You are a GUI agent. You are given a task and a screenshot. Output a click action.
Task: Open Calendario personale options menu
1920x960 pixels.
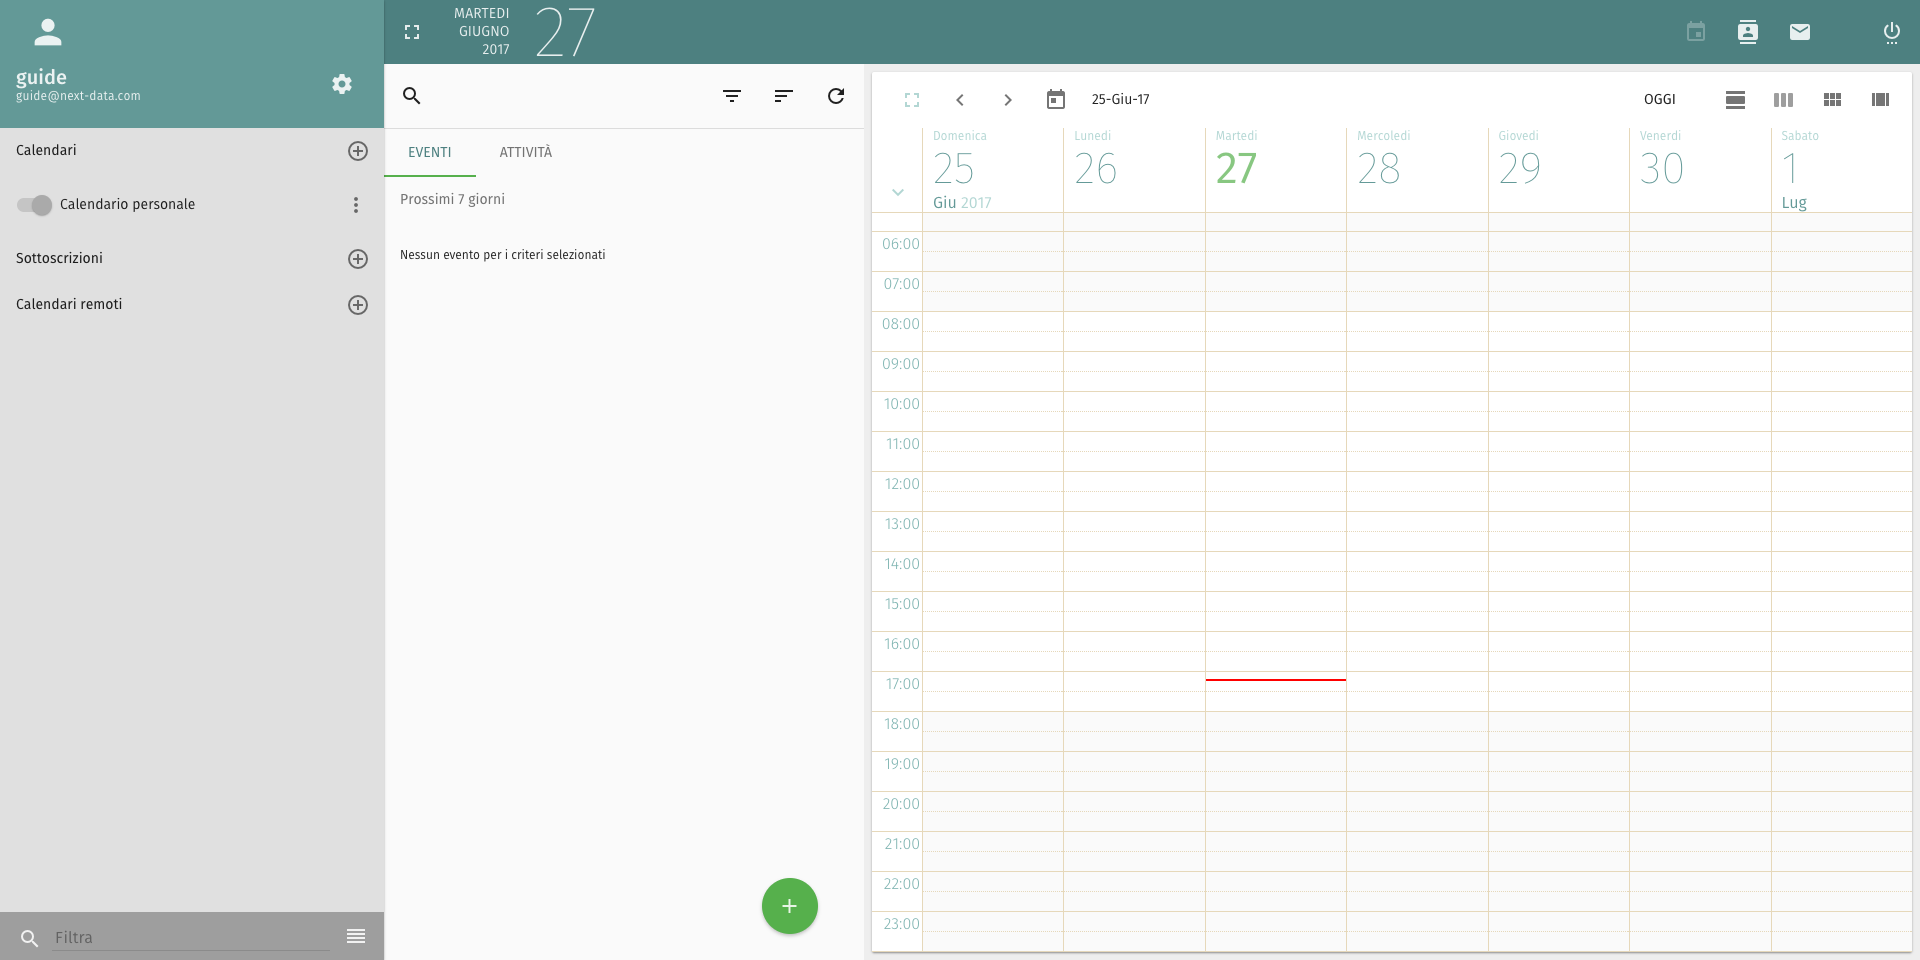point(356,205)
